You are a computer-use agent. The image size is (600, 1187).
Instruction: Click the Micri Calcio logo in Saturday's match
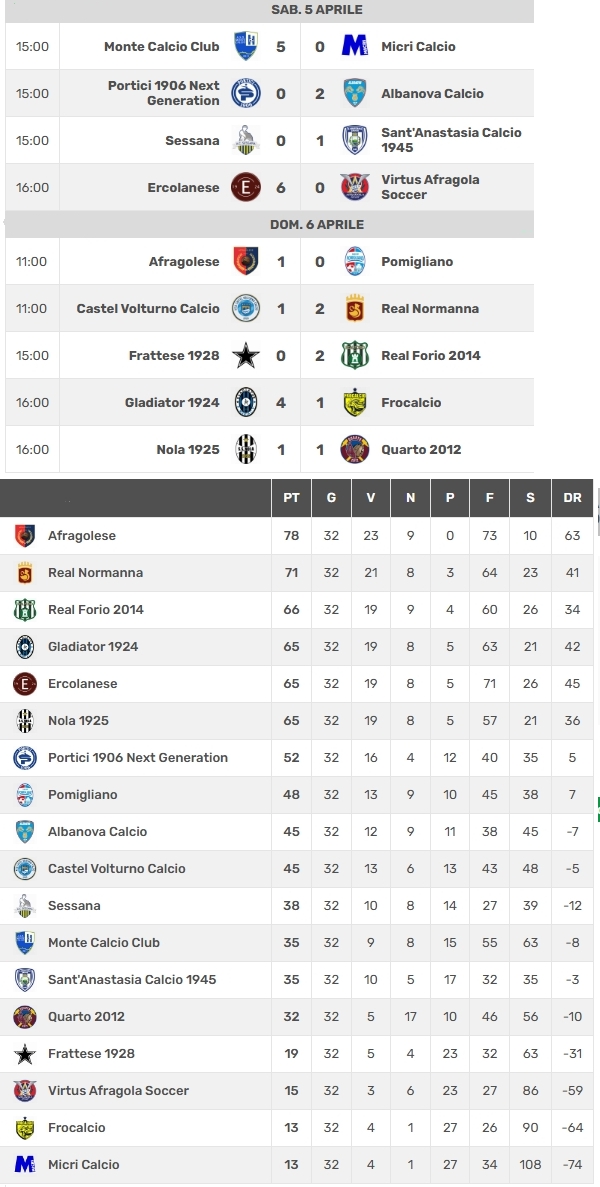coord(355,46)
